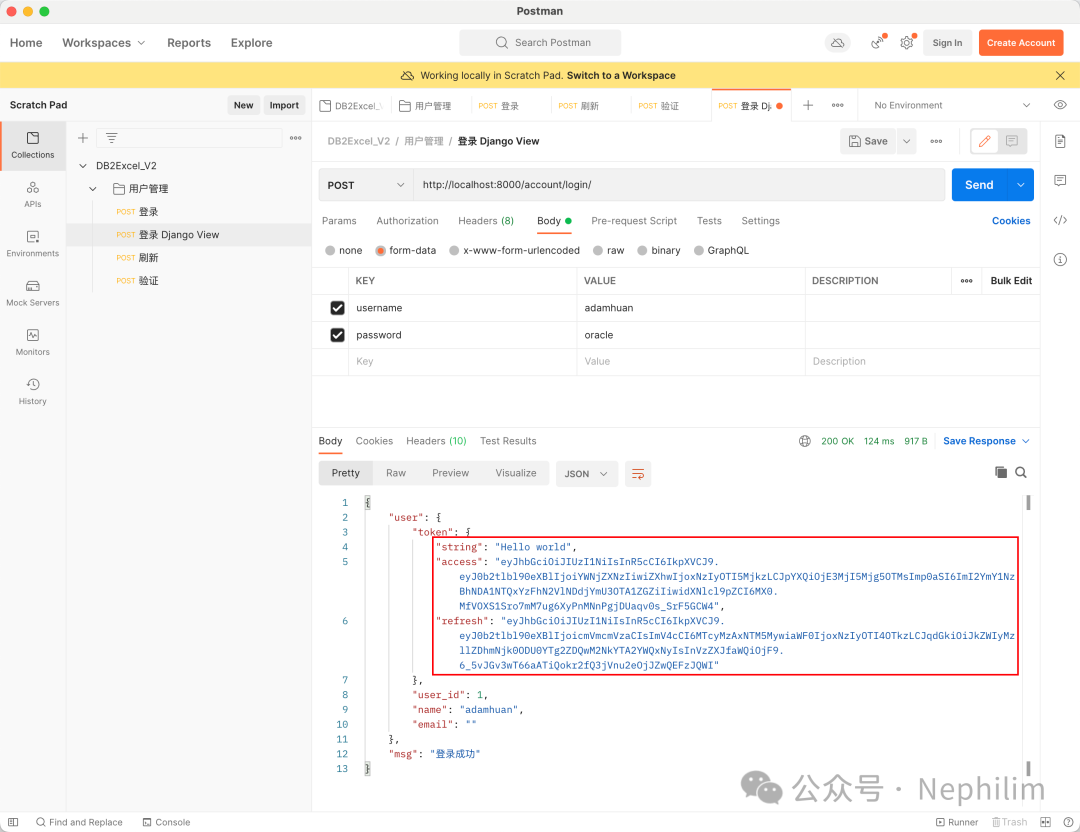Open the help icon in status bar

tap(1068, 822)
